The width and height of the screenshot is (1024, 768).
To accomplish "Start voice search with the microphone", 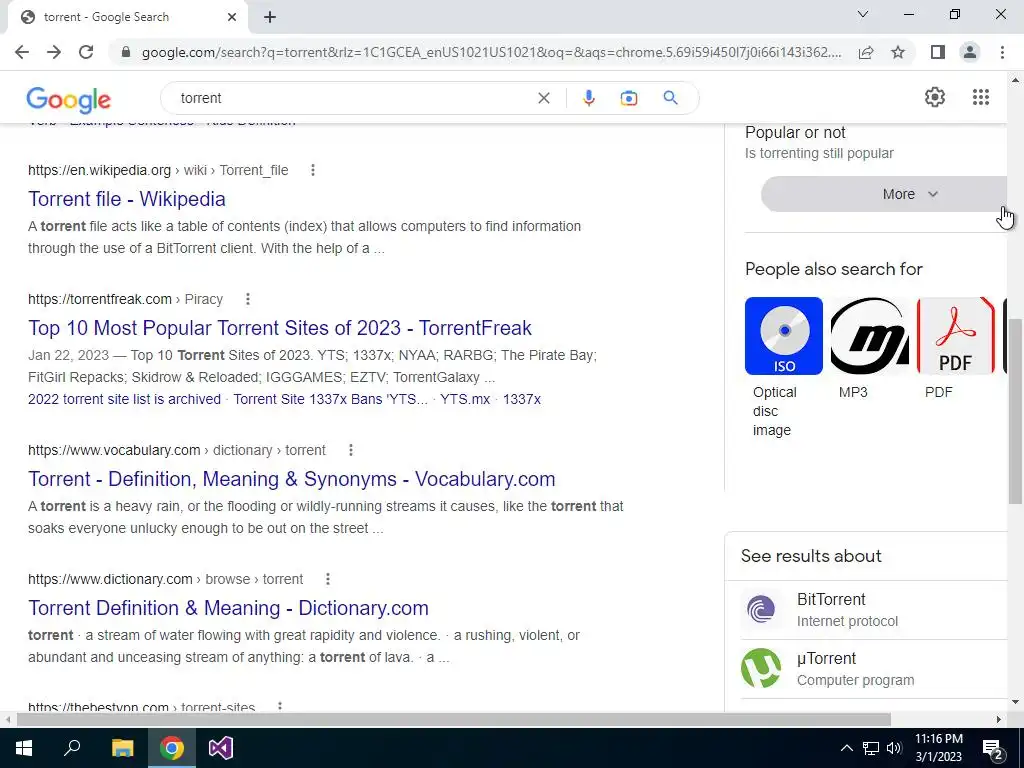I will [x=588, y=98].
